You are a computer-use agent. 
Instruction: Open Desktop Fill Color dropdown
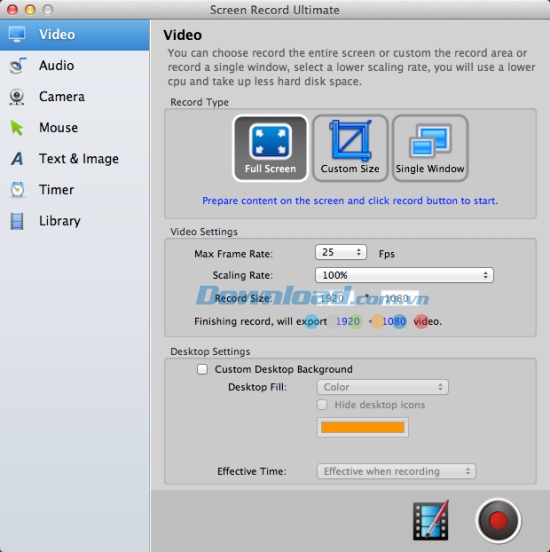coord(383,387)
